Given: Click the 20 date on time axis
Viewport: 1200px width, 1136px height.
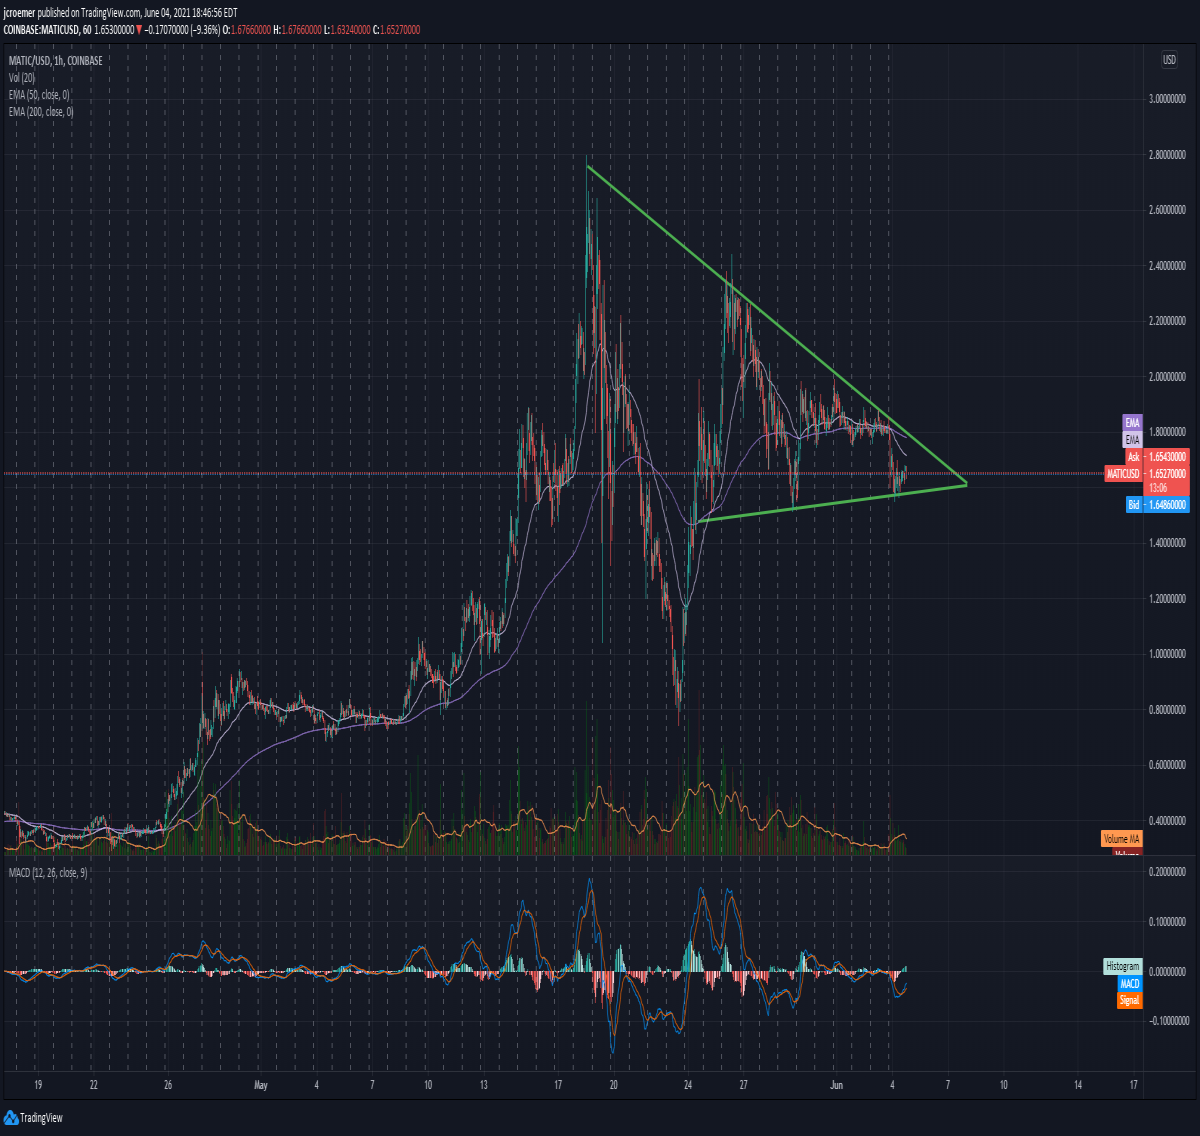Looking at the screenshot, I should coord(613,1085).
